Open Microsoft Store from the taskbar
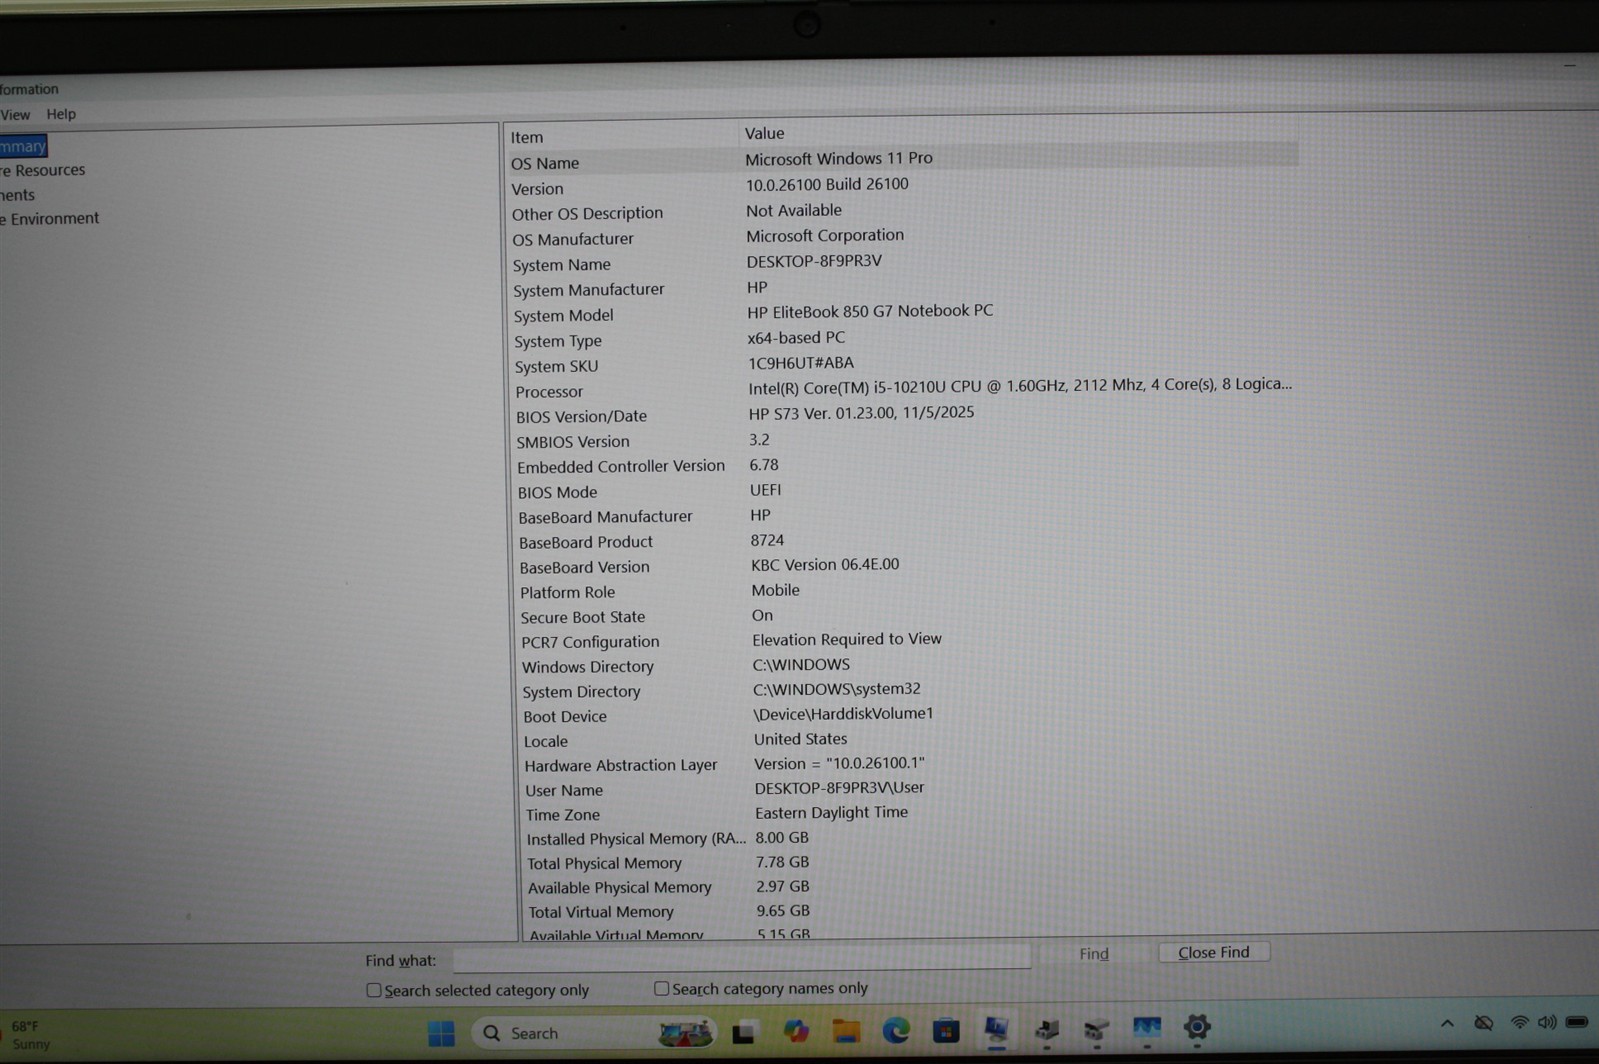The width and height of the screenshot is (1599, 1064). [x=946, y=1030]
